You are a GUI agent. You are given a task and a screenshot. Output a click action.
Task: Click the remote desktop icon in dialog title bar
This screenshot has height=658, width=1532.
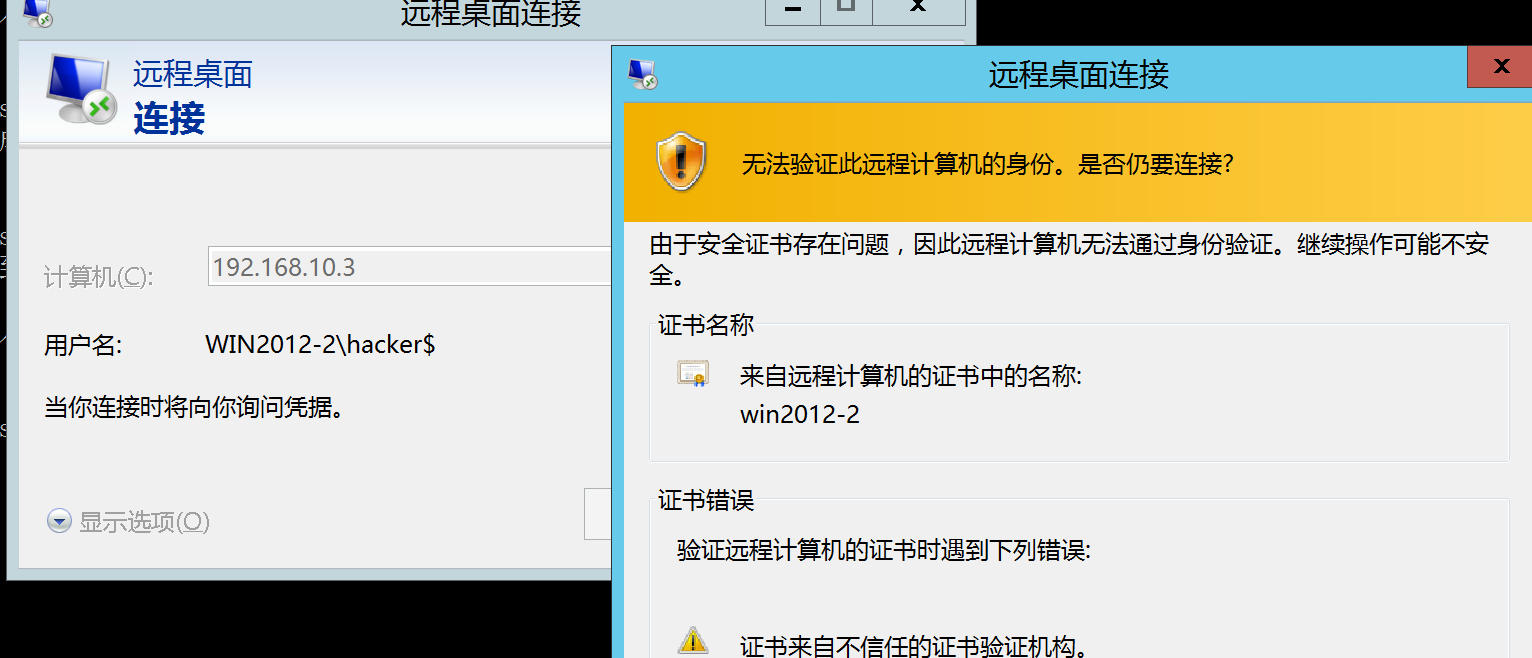(x=642, y=74)
